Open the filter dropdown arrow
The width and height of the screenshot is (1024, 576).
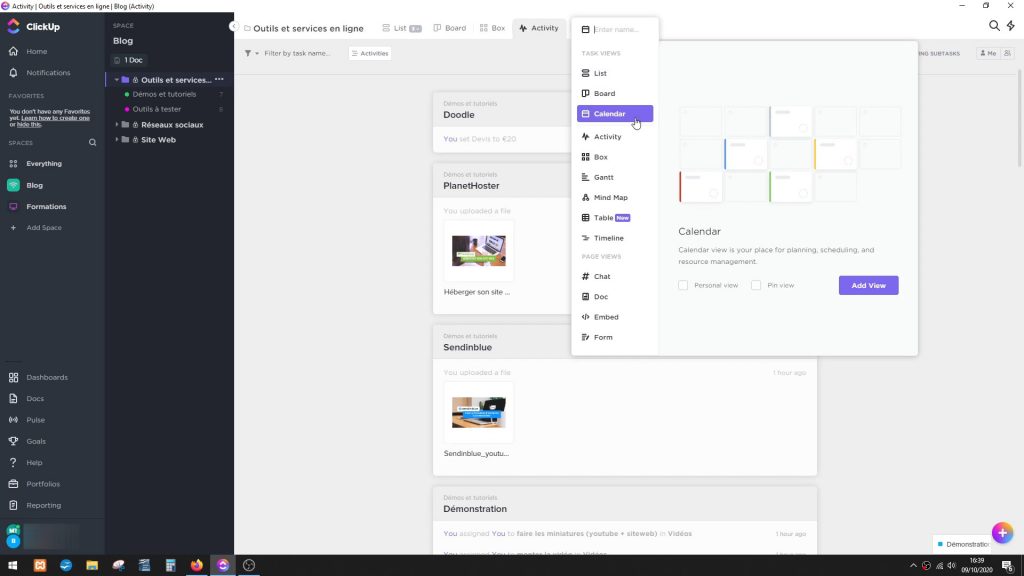pyautogui.click(x=257, y=54)
